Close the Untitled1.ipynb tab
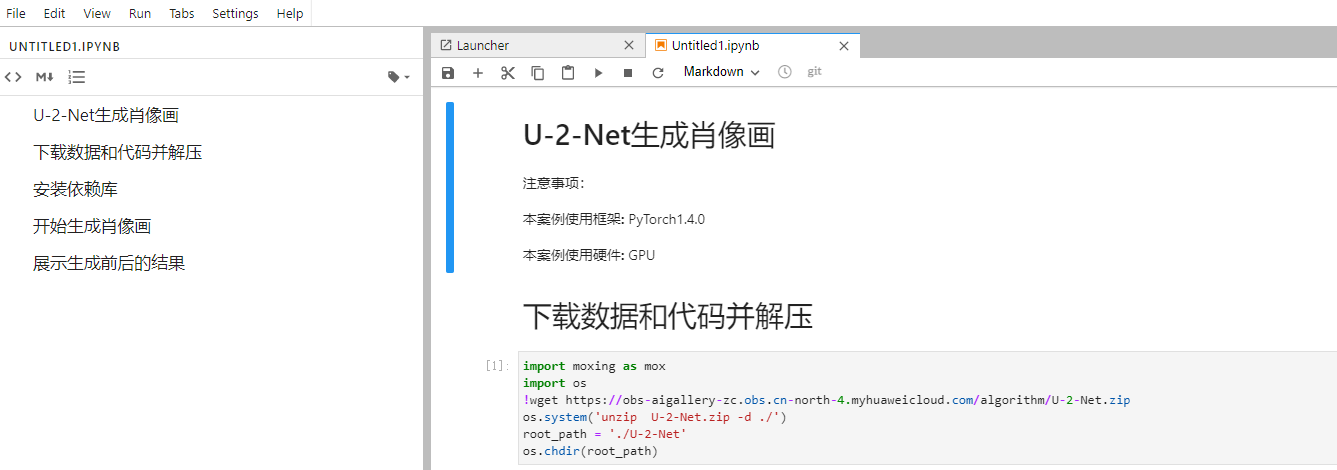Viewport: 1337px width, 470px height. (x=843, y=46)
